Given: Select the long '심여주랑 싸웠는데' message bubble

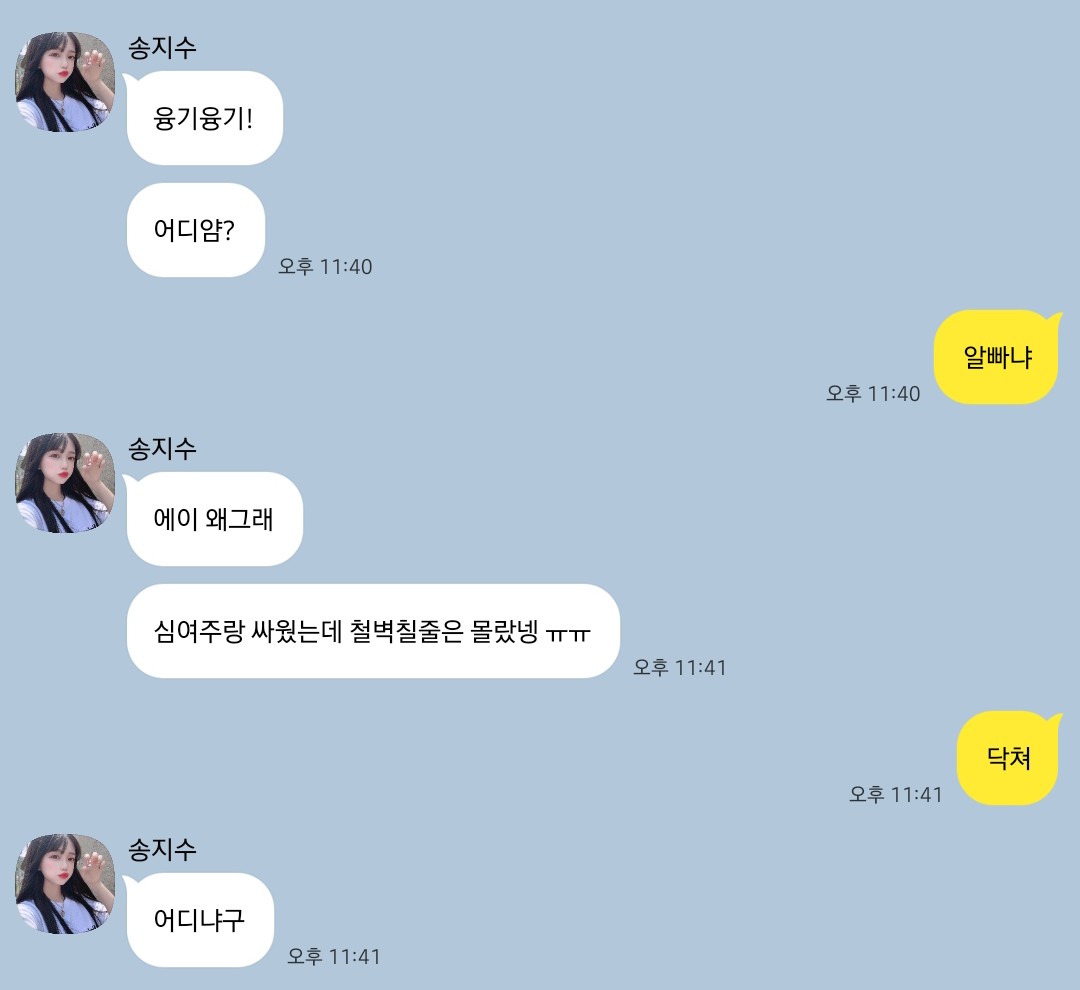Looking at the screenshot, I should 373,631.
